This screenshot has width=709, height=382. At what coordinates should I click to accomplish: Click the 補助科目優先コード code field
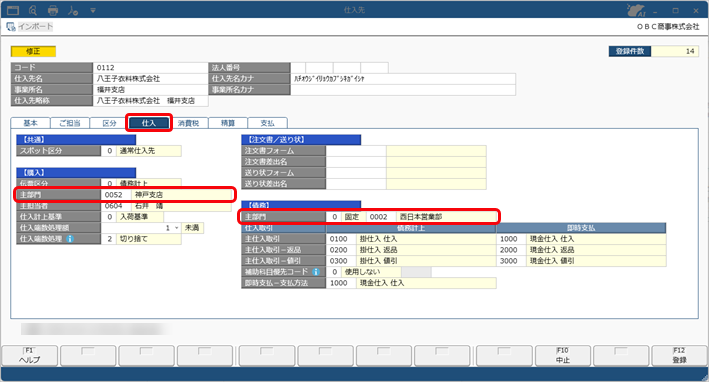(x=334, y=272)
